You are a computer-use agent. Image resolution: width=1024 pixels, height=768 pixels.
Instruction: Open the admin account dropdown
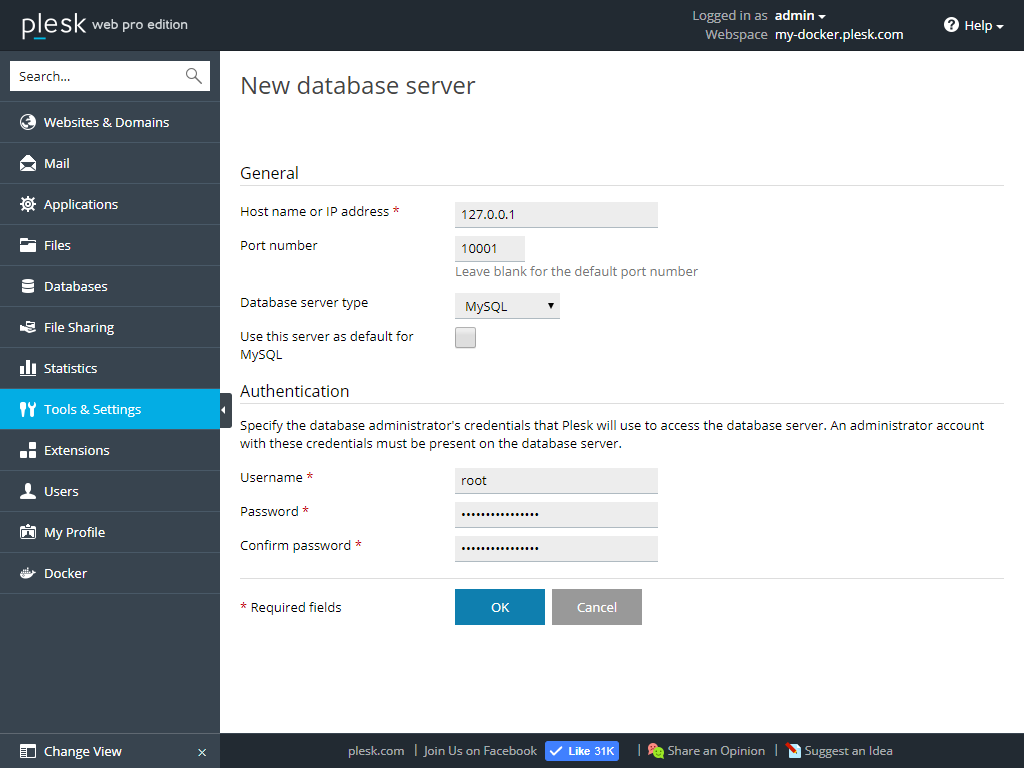(x=800, y=15)
